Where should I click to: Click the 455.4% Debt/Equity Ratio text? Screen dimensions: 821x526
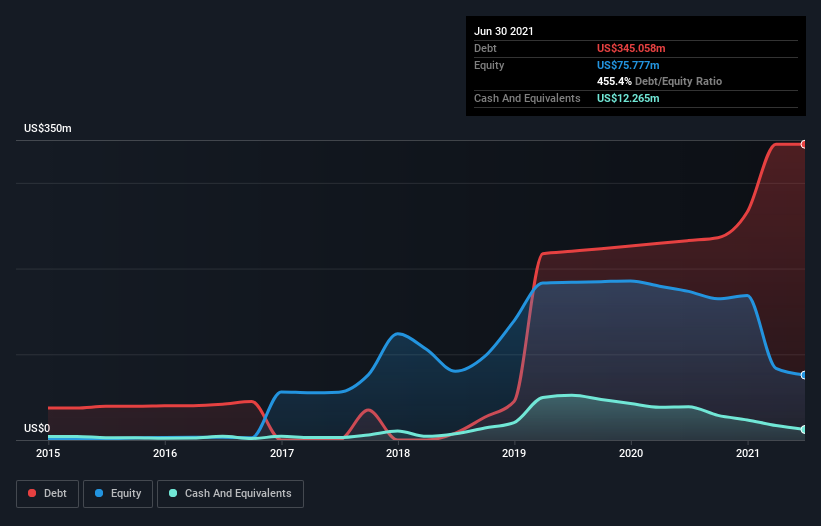point(659,82)
